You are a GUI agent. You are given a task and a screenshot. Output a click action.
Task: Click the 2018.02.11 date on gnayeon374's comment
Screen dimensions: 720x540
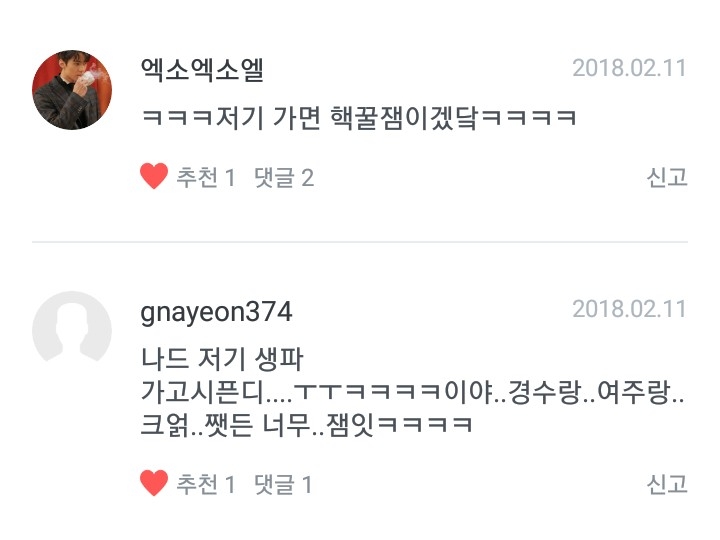(x=630, y=309)
